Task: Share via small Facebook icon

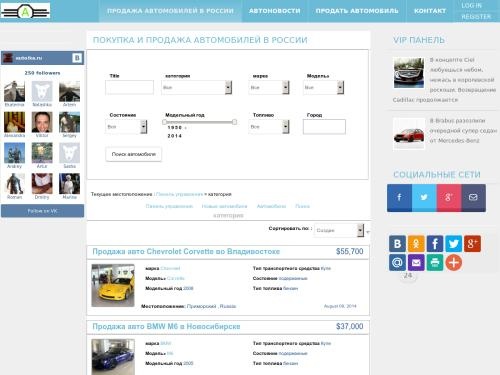Action: click(435, 244)
